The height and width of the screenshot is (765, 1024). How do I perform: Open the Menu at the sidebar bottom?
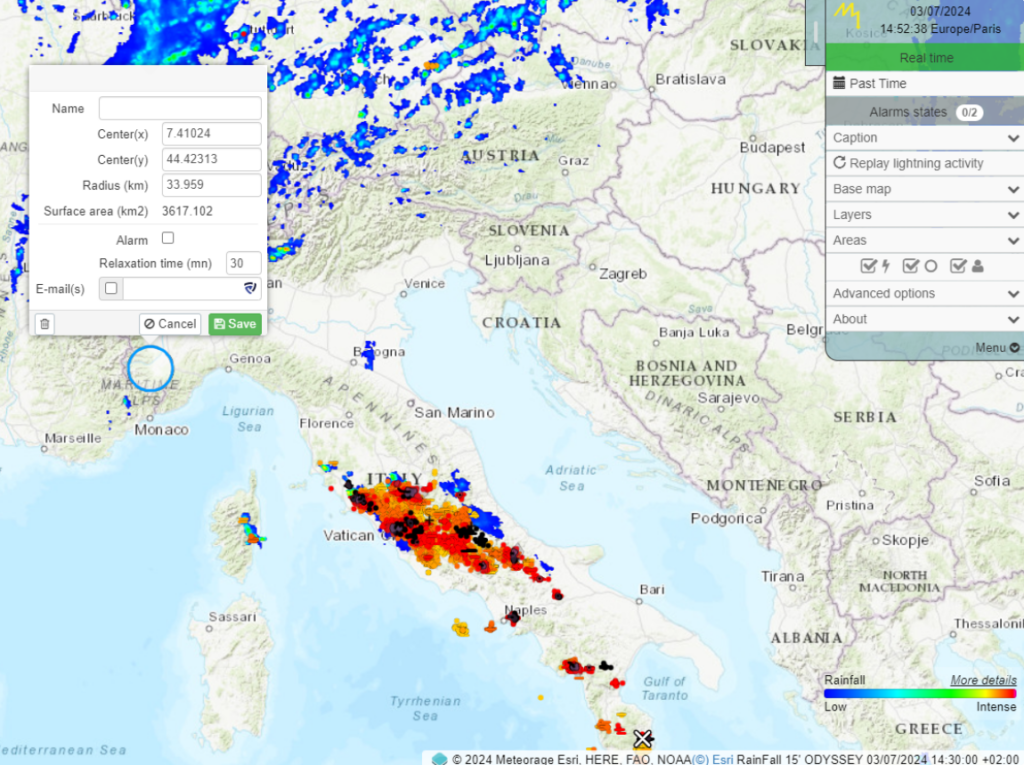coord(997,347)
